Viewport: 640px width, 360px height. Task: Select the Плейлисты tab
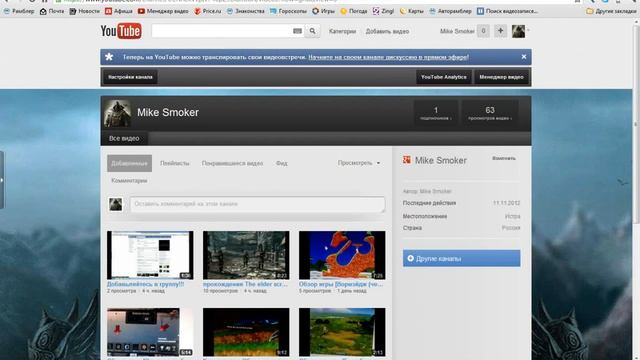tap(175, 163)
